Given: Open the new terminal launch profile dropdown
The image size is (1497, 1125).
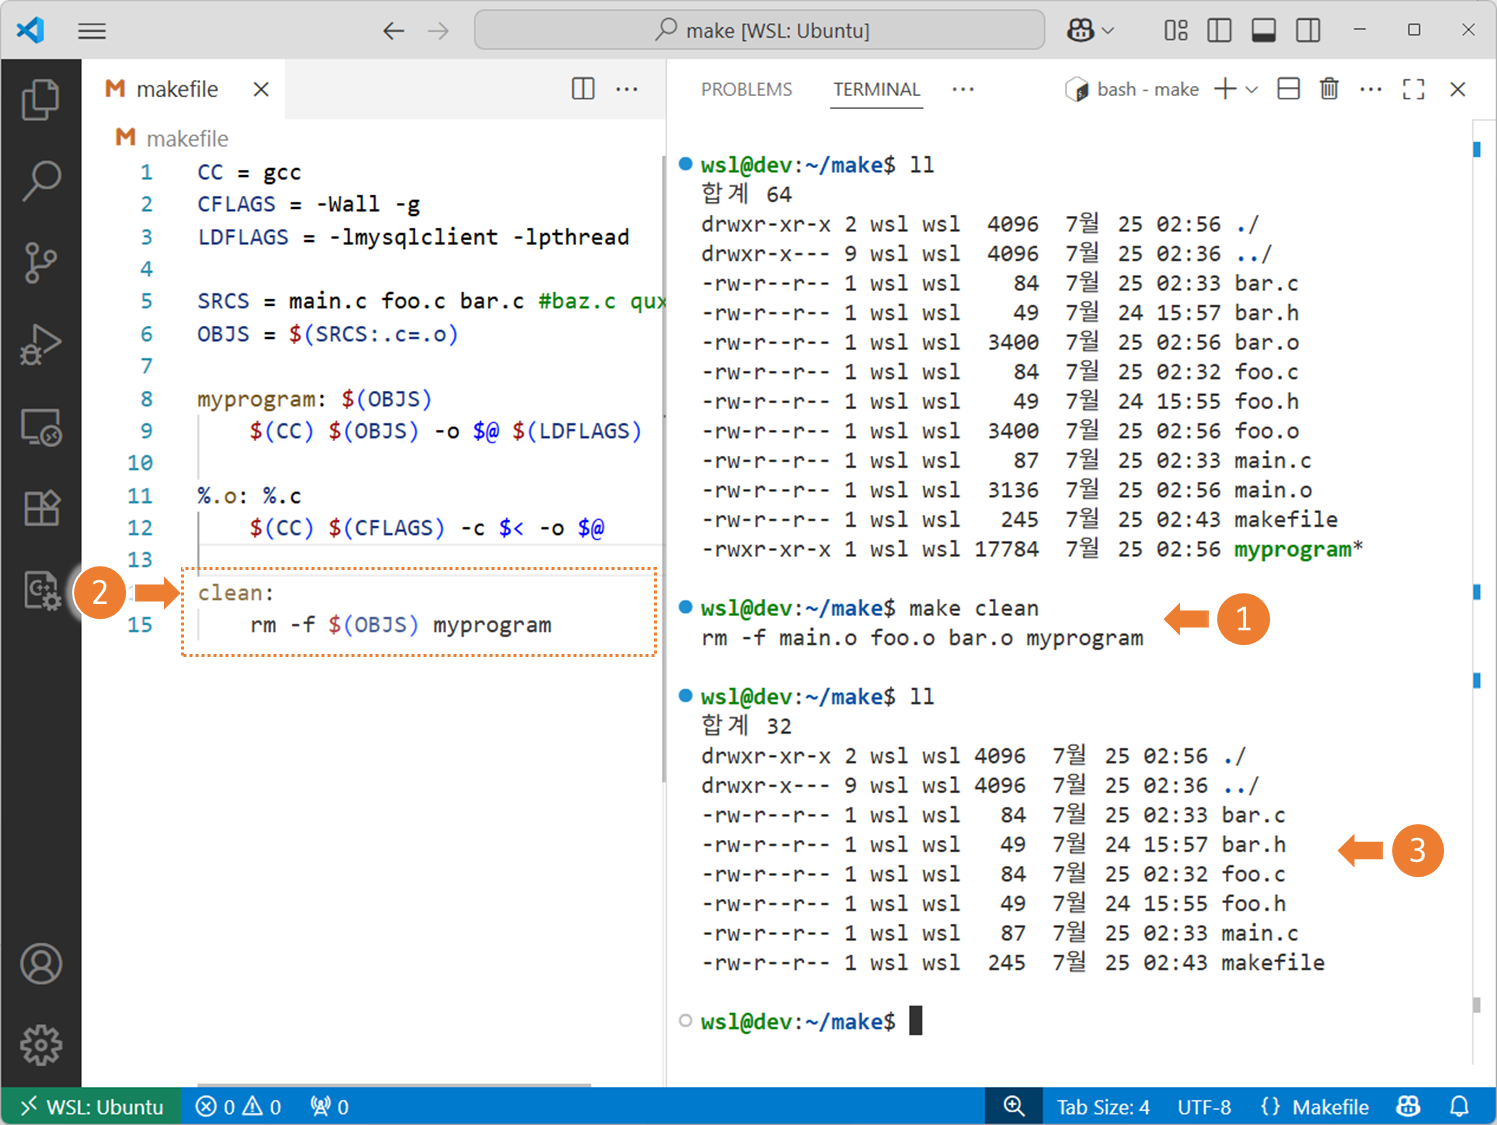Looking at the screenshot, I should point(1252,90).
